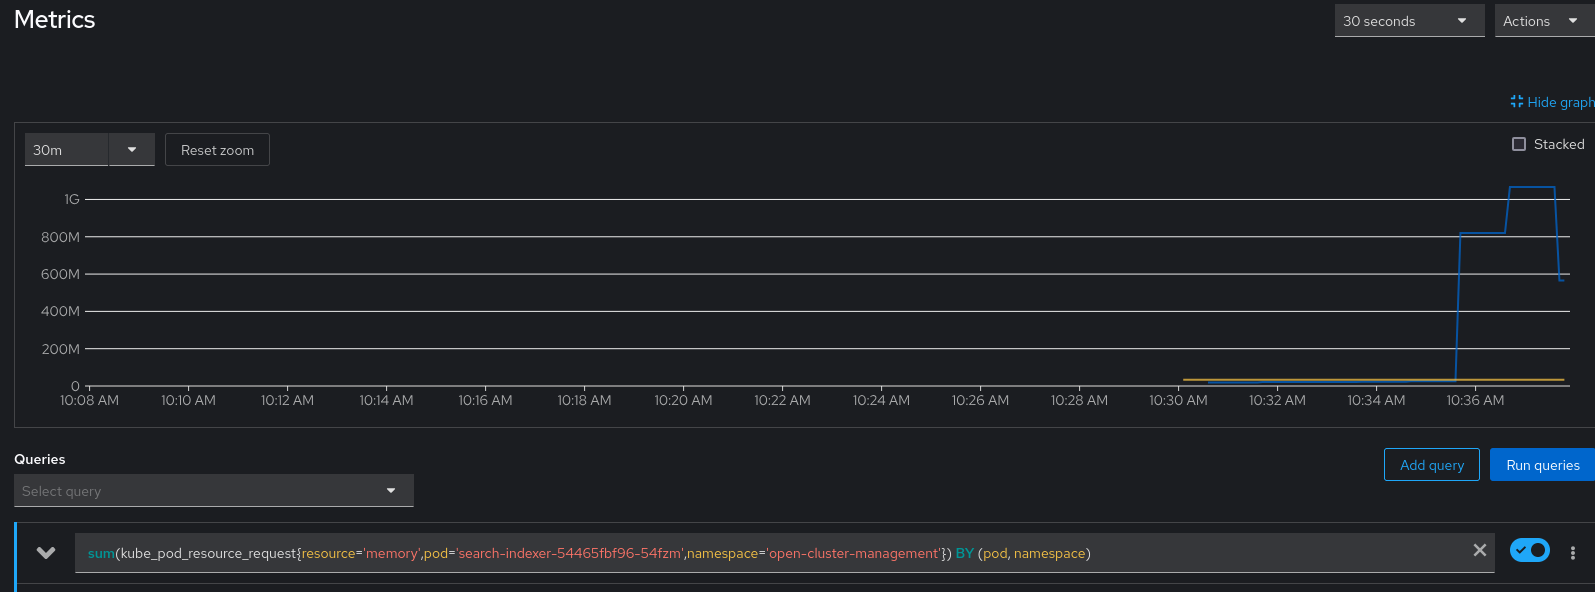The height and width of the screenshot is (592, 1595).
Task: Open the 30 seconds refresh interval dropdown
Action: 1408,21
